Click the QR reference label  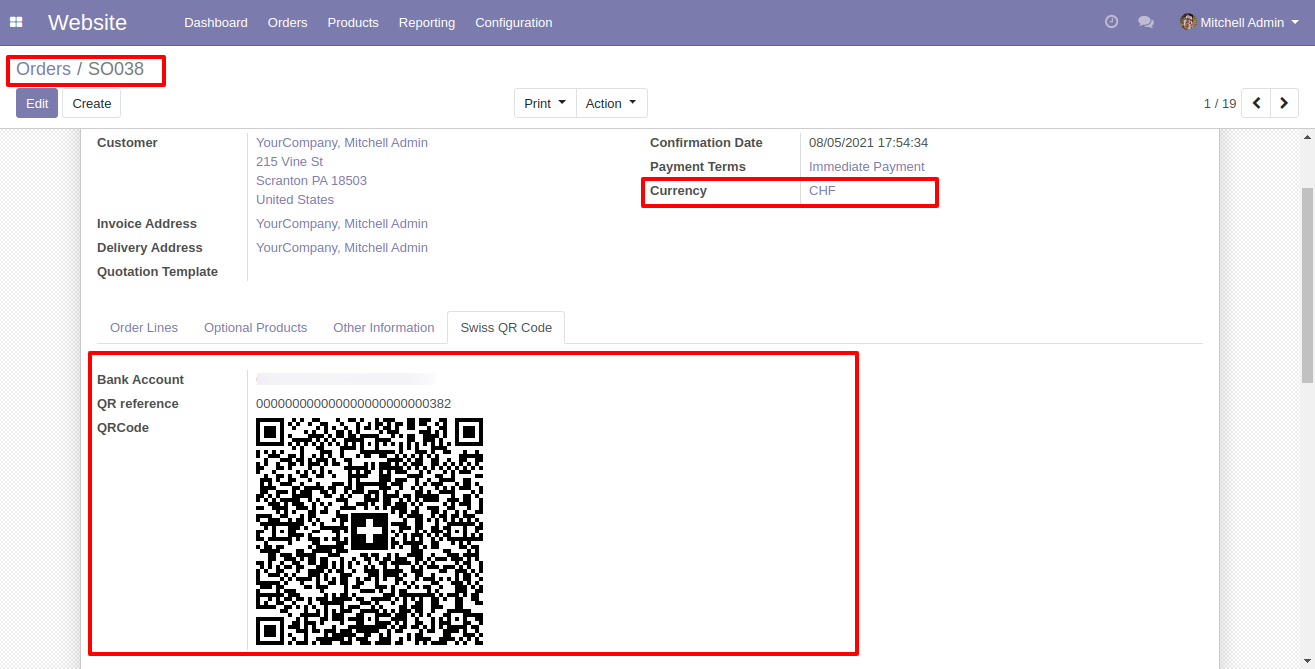coord(138,404)
